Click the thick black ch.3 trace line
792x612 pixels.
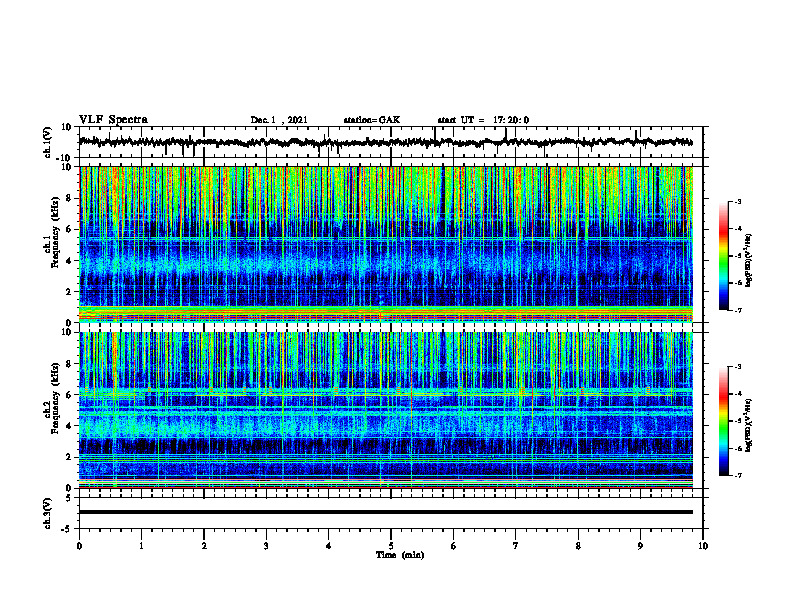pos(386,512)
